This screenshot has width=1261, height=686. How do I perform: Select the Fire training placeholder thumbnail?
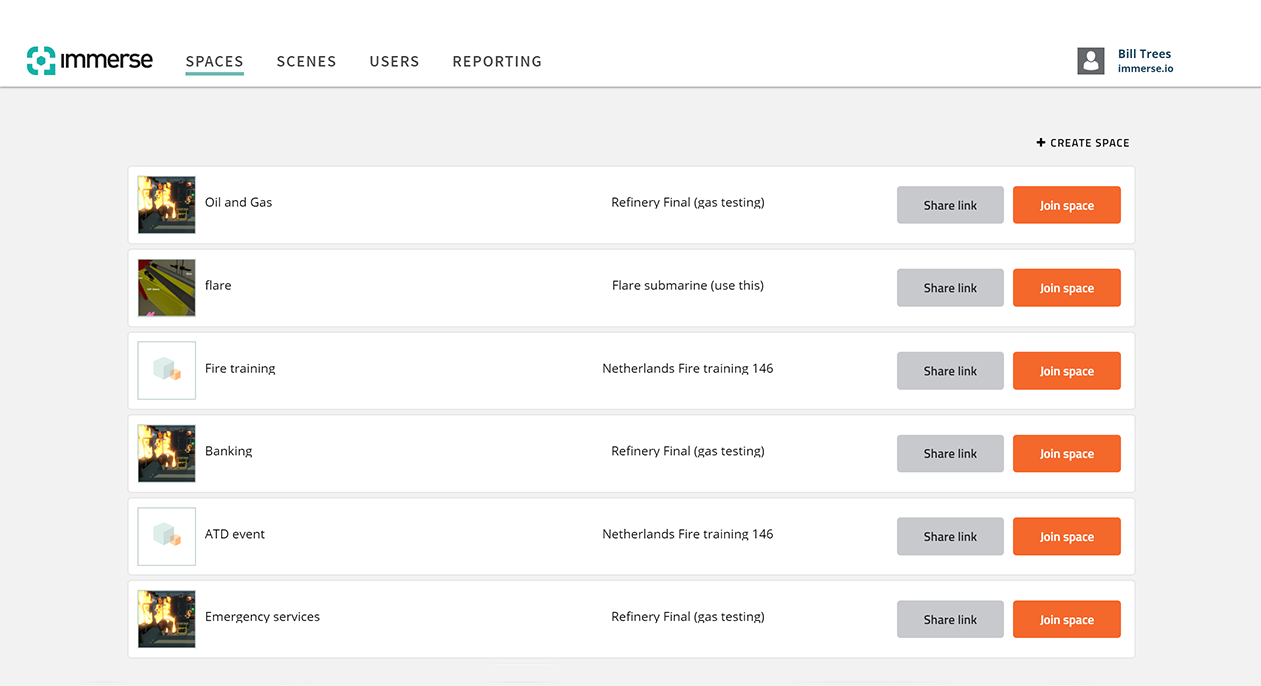(167, 371)
